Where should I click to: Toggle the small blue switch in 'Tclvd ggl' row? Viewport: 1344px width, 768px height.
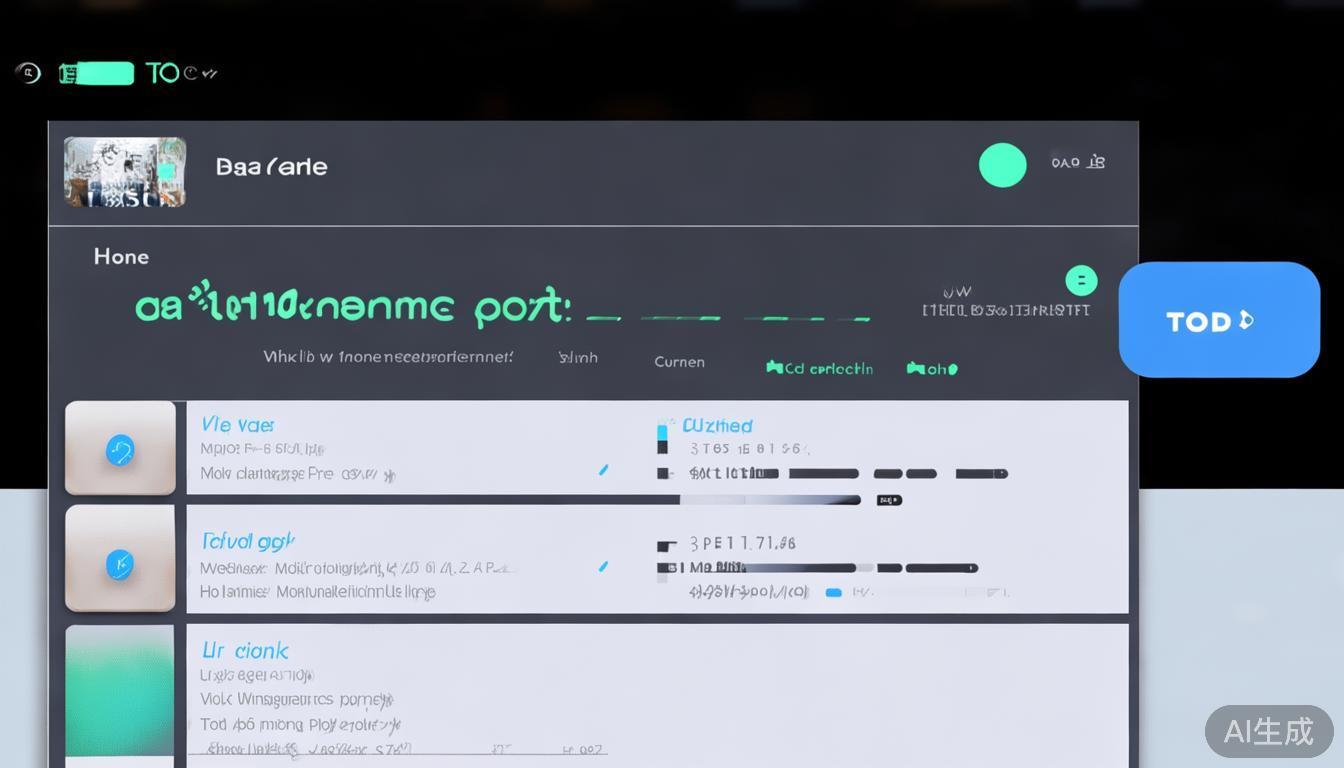[x=833, y=592]
